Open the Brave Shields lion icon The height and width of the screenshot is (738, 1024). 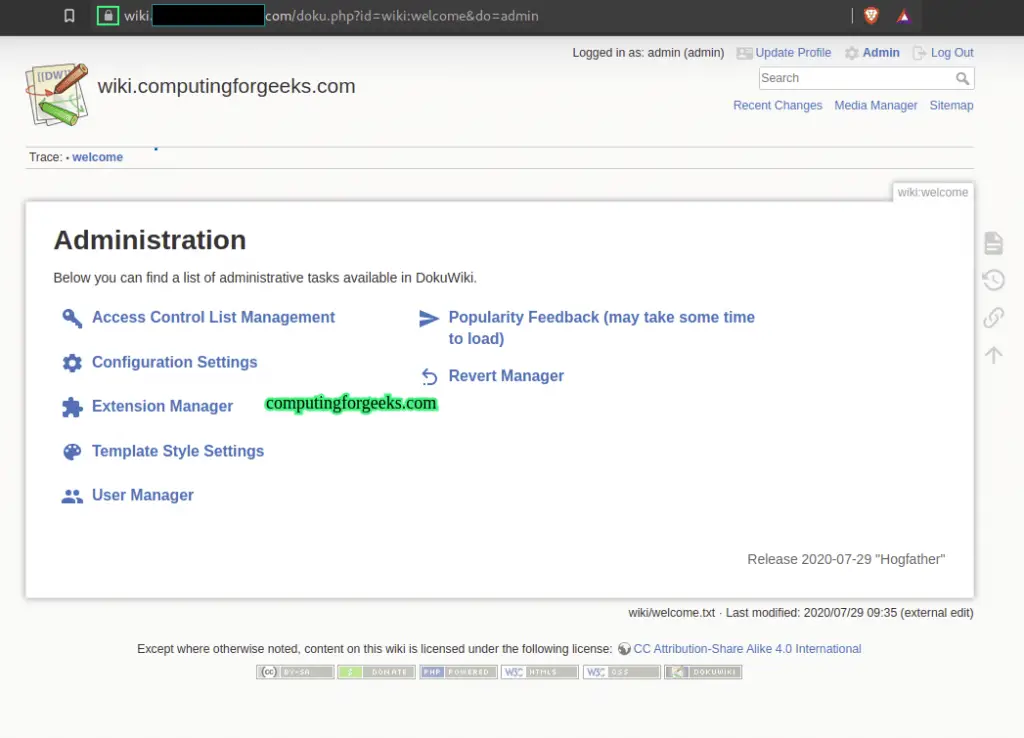click(x=871, y=16)
